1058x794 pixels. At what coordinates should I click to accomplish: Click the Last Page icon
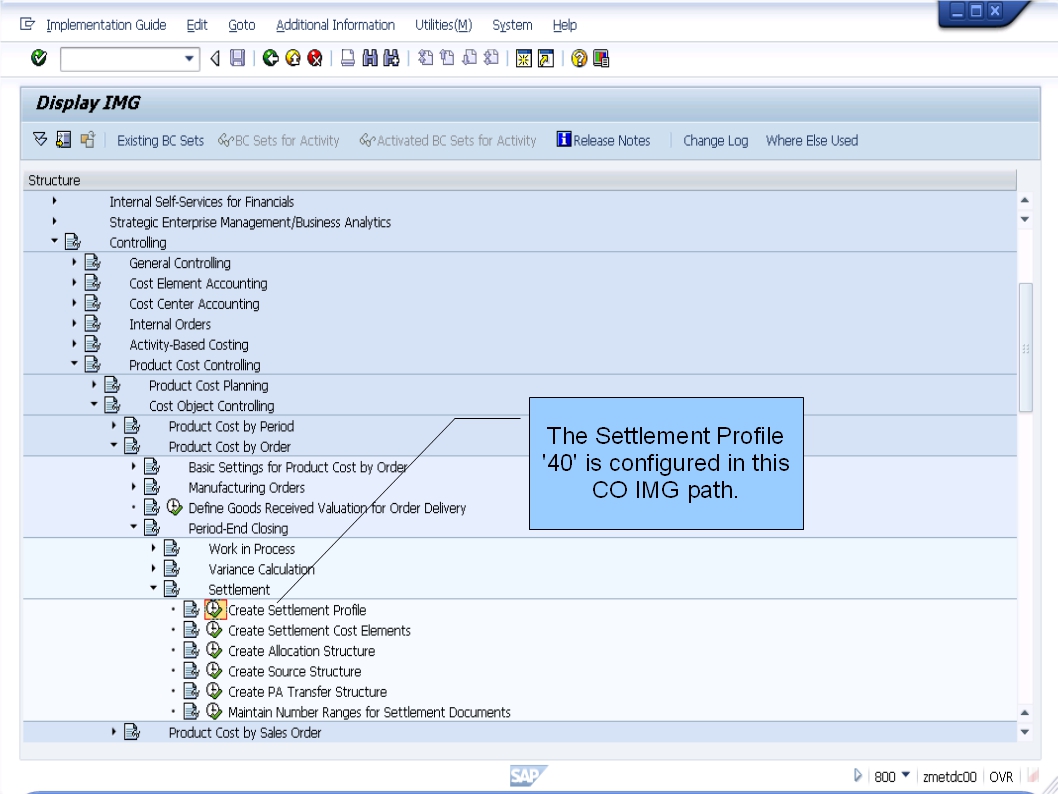pyautogui.click(x=491, y=59)
